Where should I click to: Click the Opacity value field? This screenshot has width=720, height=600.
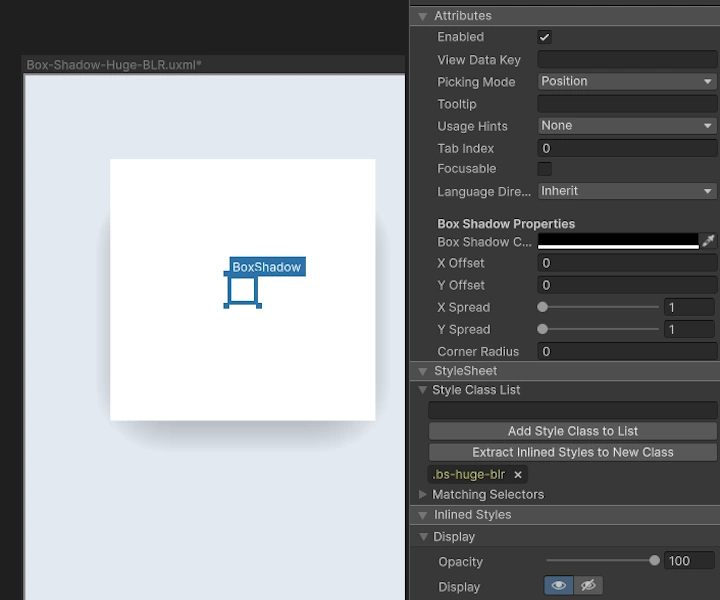click(x=689, y=561)
